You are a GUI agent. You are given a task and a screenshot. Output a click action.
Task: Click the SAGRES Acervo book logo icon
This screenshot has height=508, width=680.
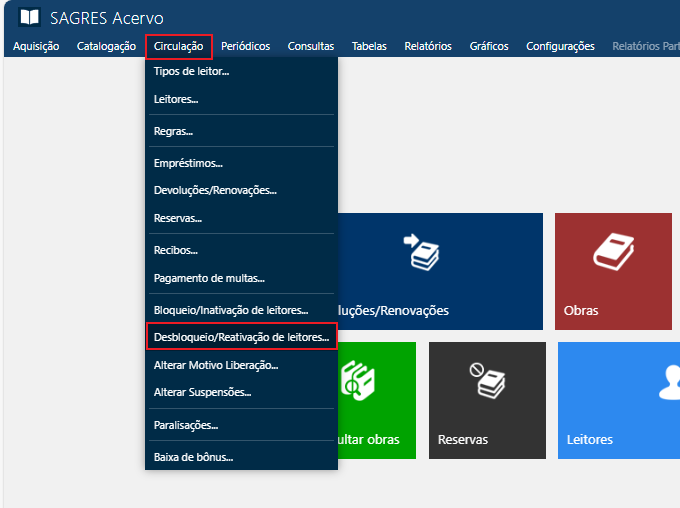(x=31, y=17)
